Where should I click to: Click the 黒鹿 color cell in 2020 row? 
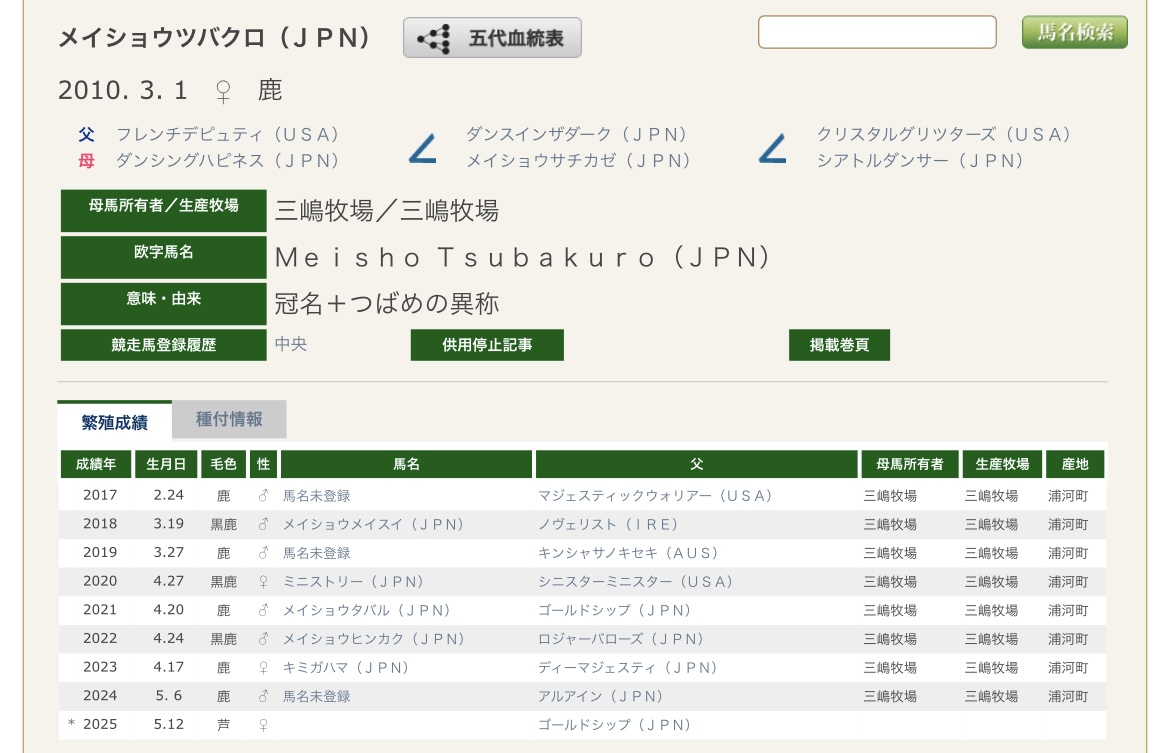[x=223, y=581]
